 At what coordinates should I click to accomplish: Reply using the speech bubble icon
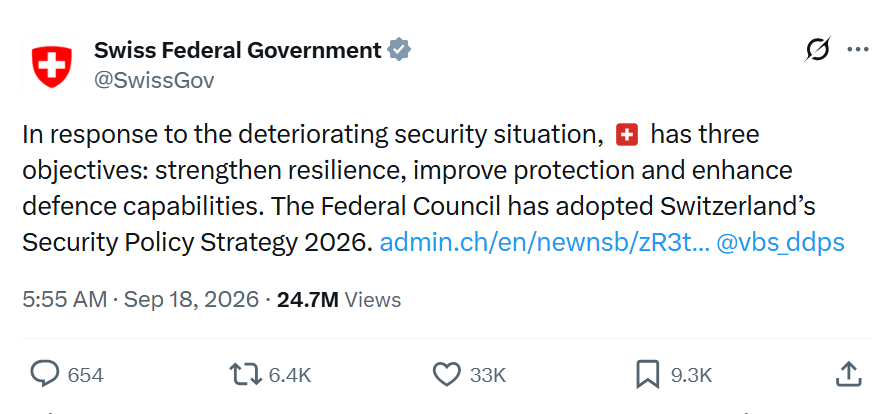tap(44, 375)
